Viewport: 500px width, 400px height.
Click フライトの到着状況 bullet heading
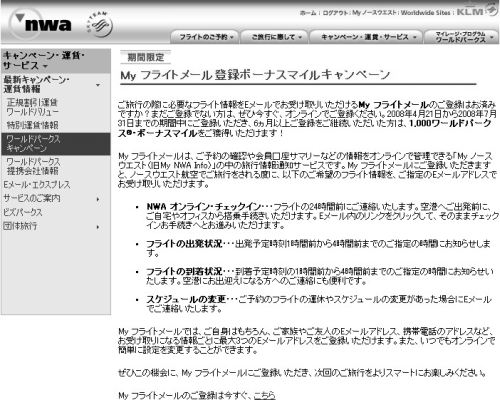[184, 272]
